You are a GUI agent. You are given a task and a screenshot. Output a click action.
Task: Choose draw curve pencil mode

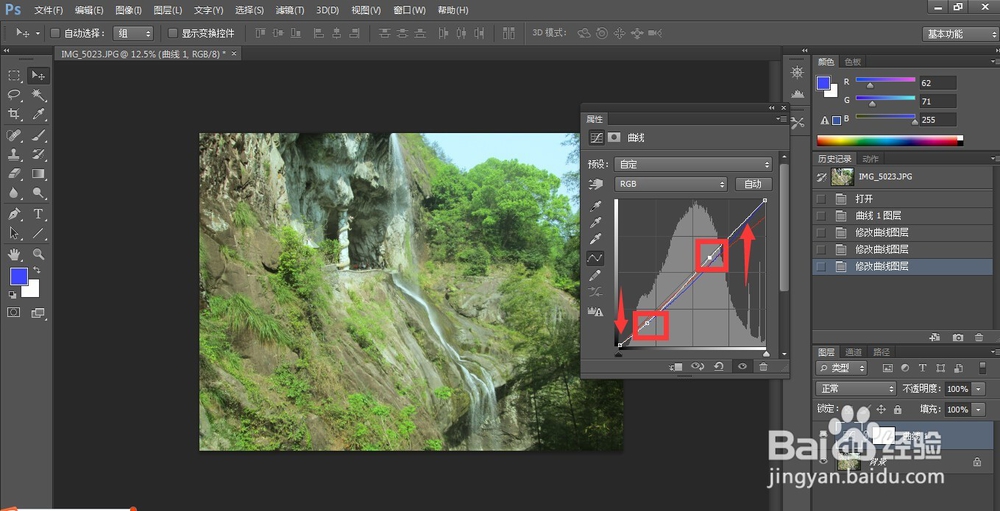pos(596,275)
